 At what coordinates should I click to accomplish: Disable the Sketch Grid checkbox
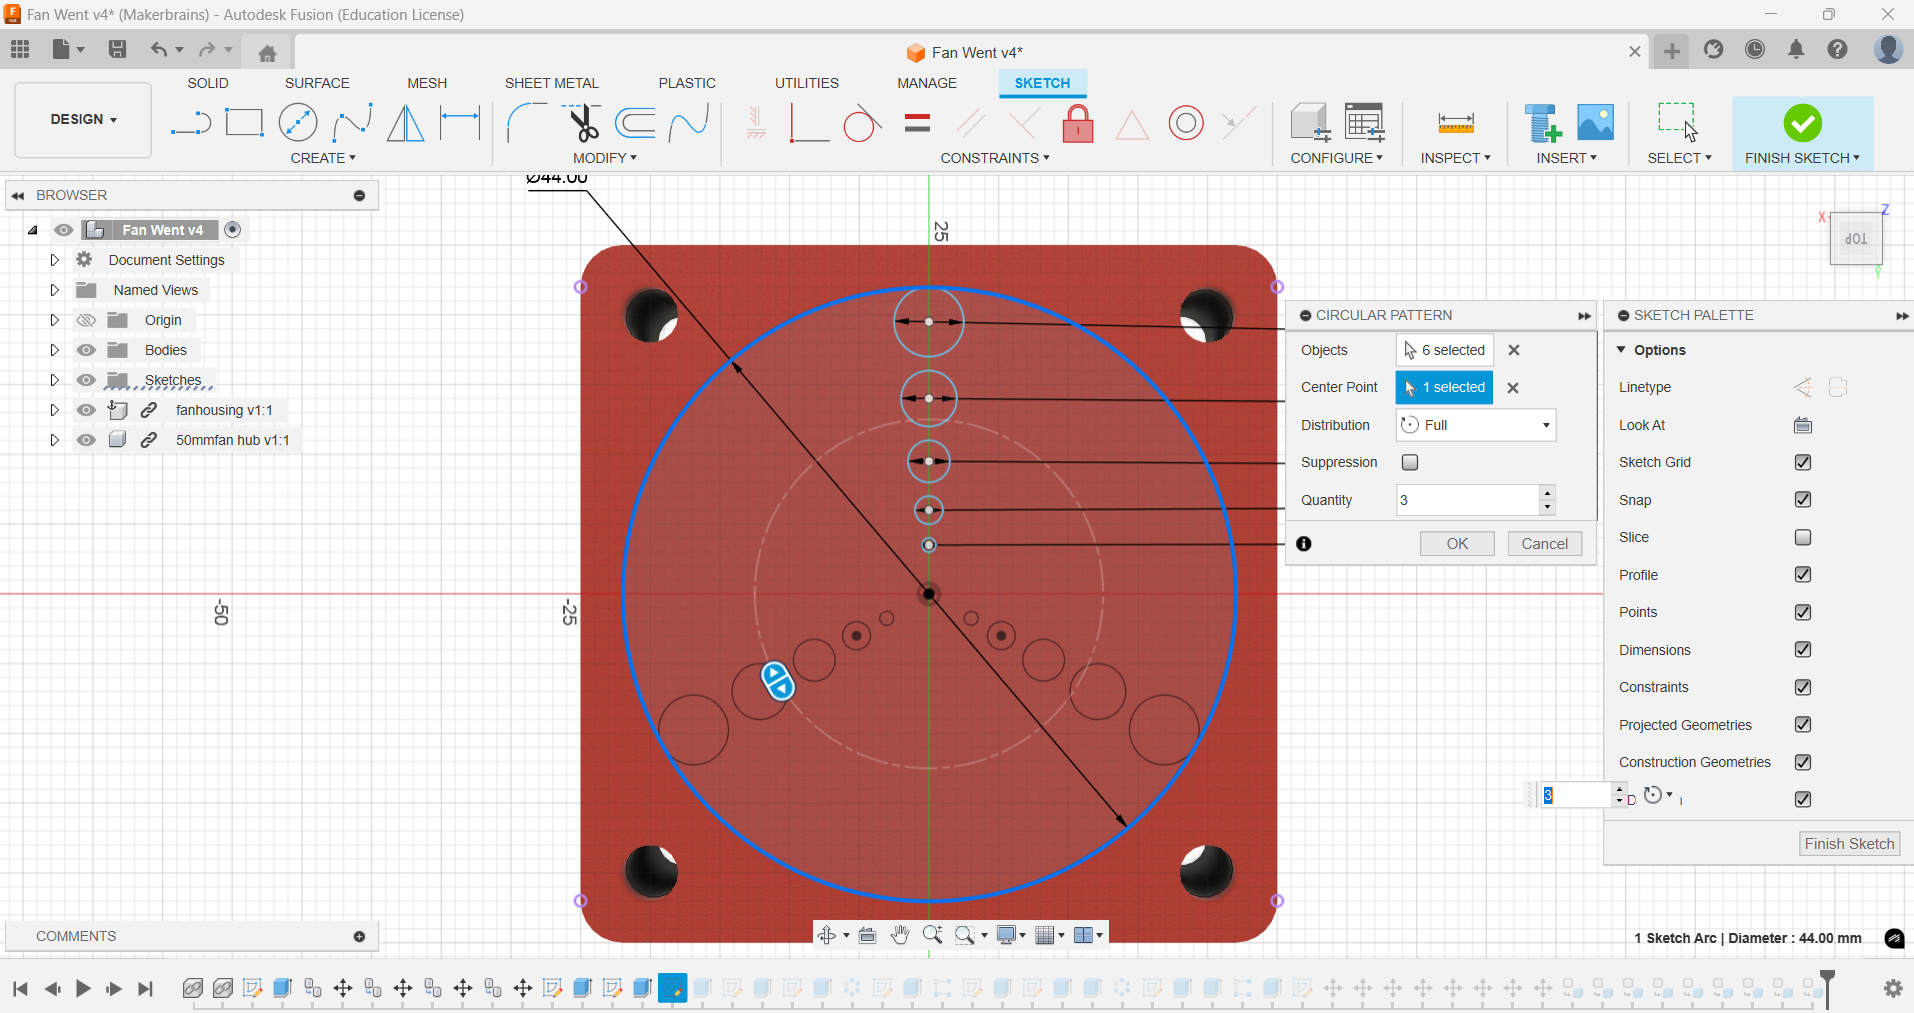(1803, 462)
